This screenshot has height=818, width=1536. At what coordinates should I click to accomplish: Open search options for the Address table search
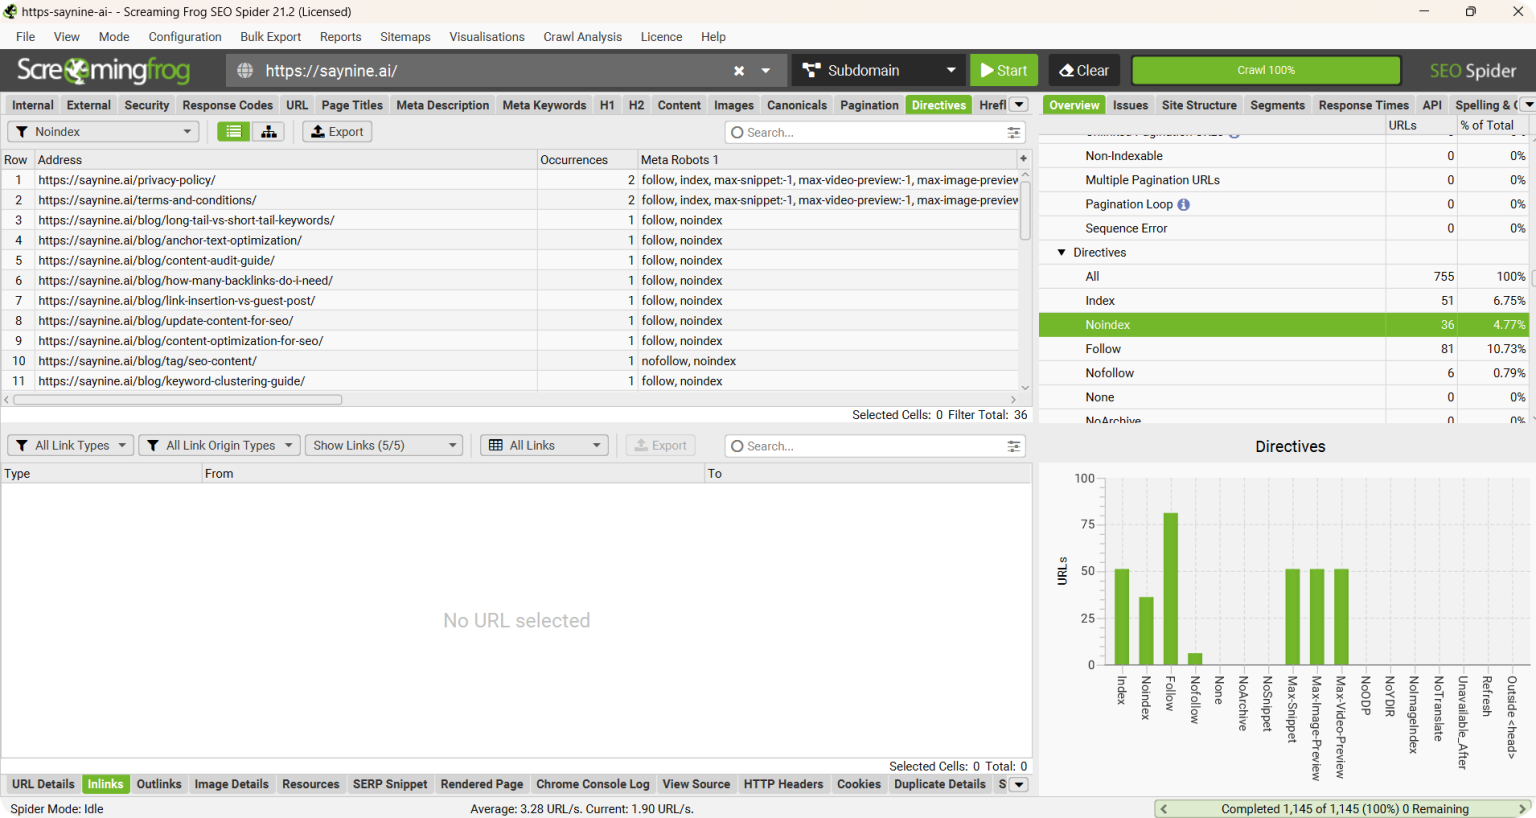[x=1014, y=132]
